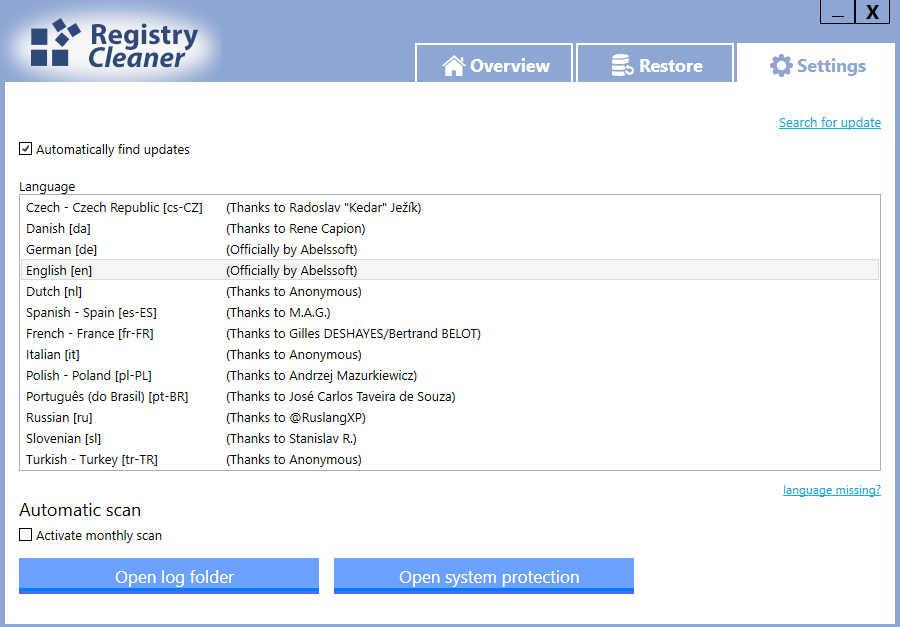Select Spanish - Spain [es-ES] language
The width and height of the screenshot is (900, 627).
449,312
